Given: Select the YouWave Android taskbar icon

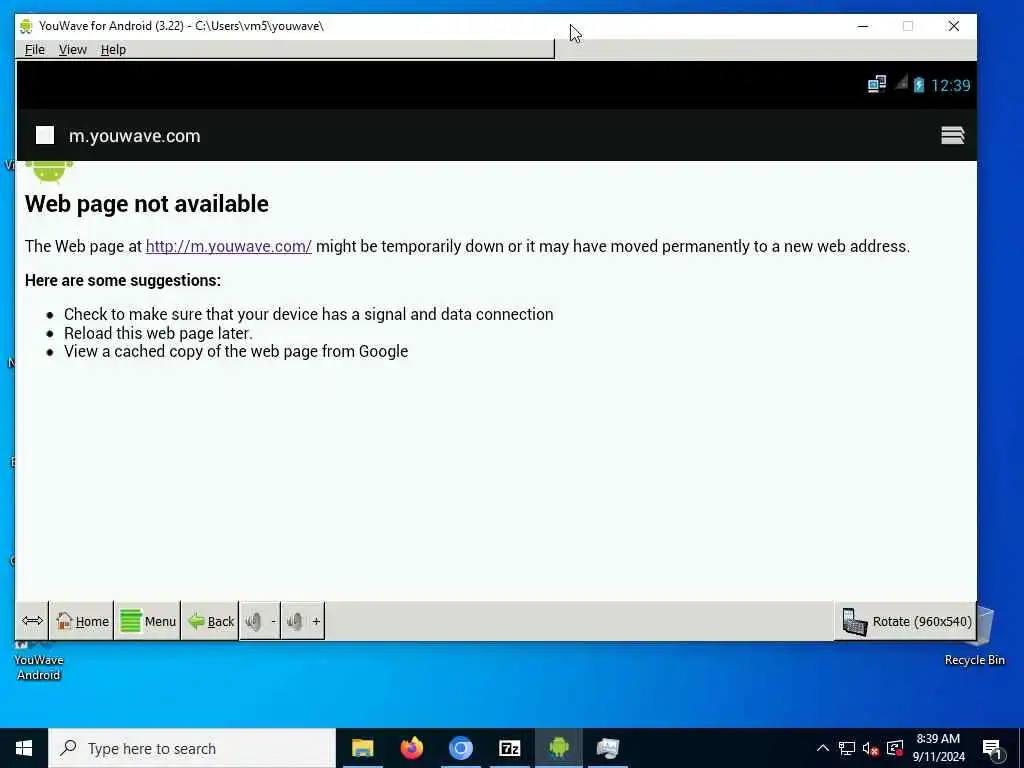Looking at the screenshot, I should click(x=558, y=748).
